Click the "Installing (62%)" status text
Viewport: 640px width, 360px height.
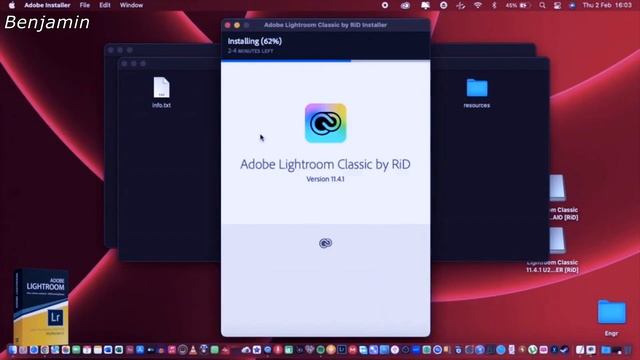[255, 41]
